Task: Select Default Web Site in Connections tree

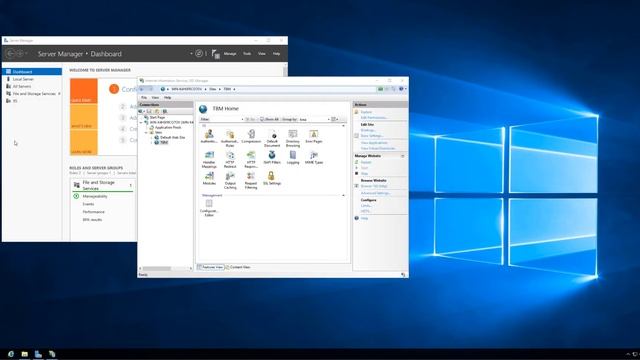Action: pyautogui.click(x=173, y=138)
